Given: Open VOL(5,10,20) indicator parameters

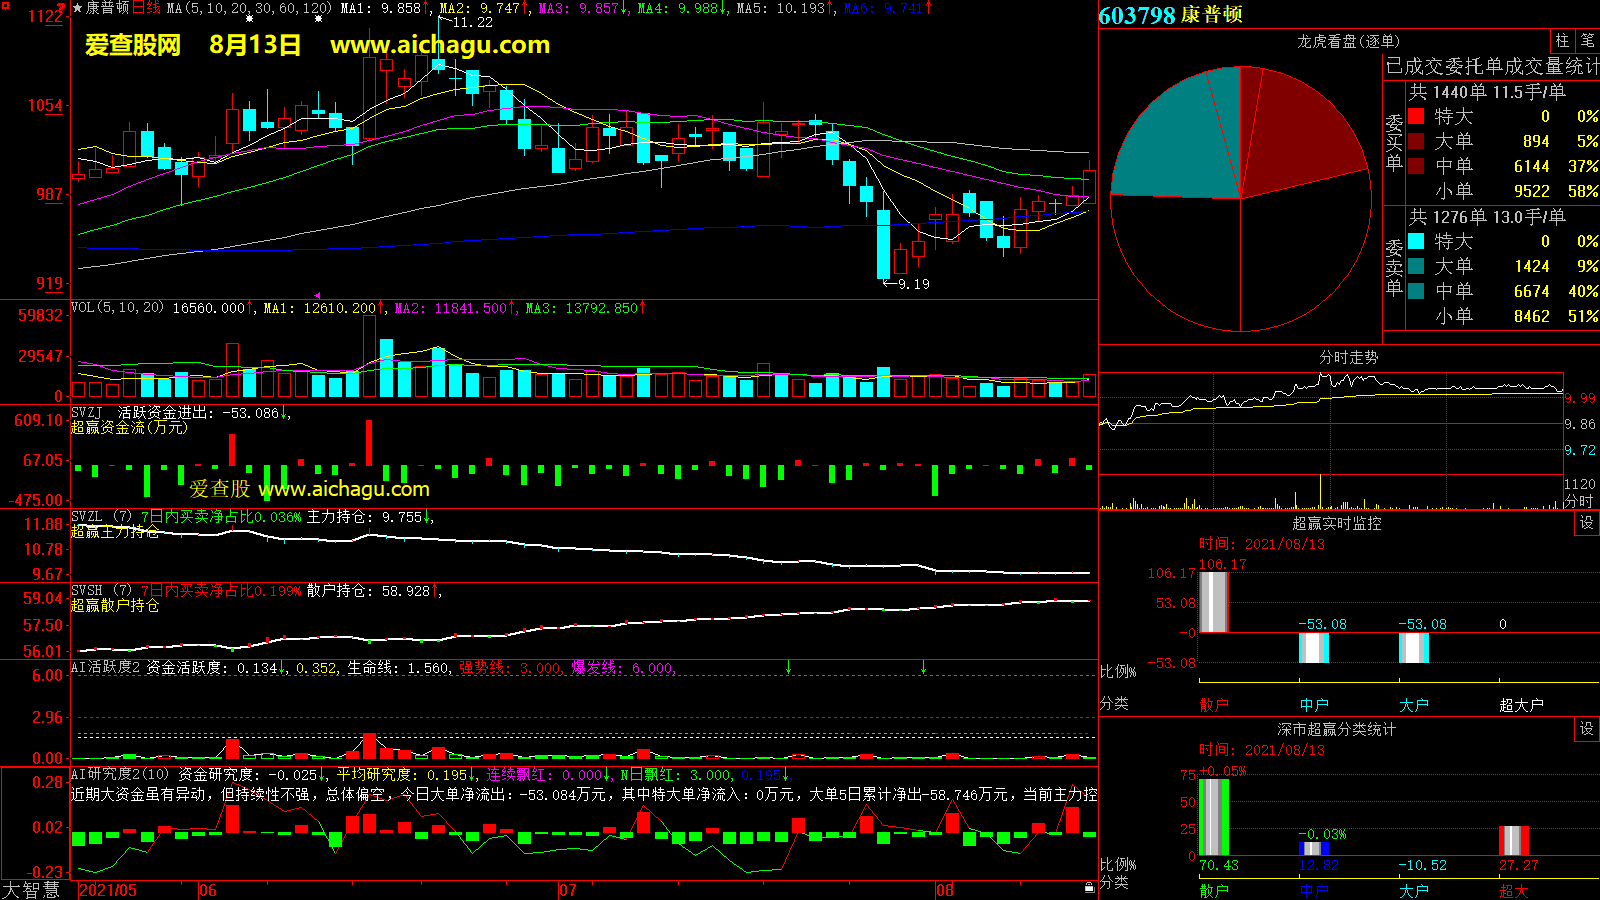Looking at the screenshot, I should (117, 308).
